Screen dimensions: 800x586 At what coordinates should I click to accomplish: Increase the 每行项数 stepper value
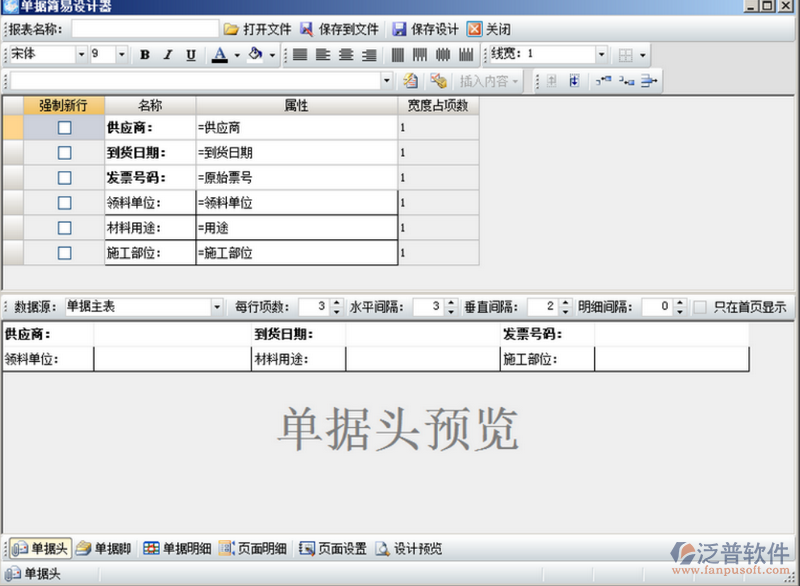pos(336,303)
